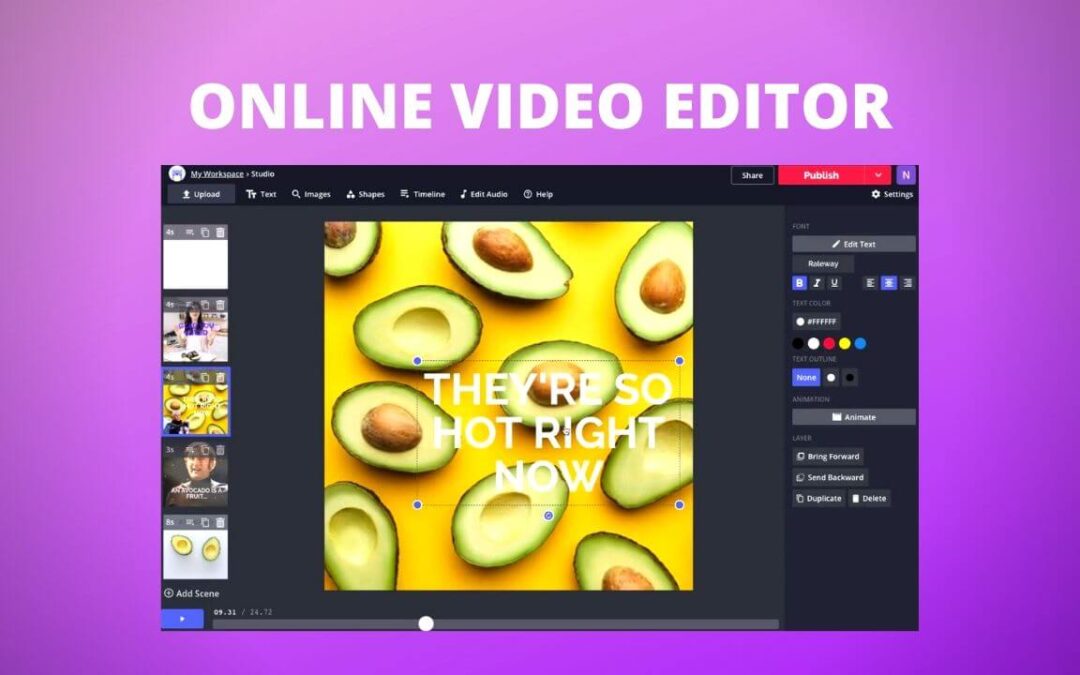Delete the avocado scene using its trash icon

[x=221, y=377]
